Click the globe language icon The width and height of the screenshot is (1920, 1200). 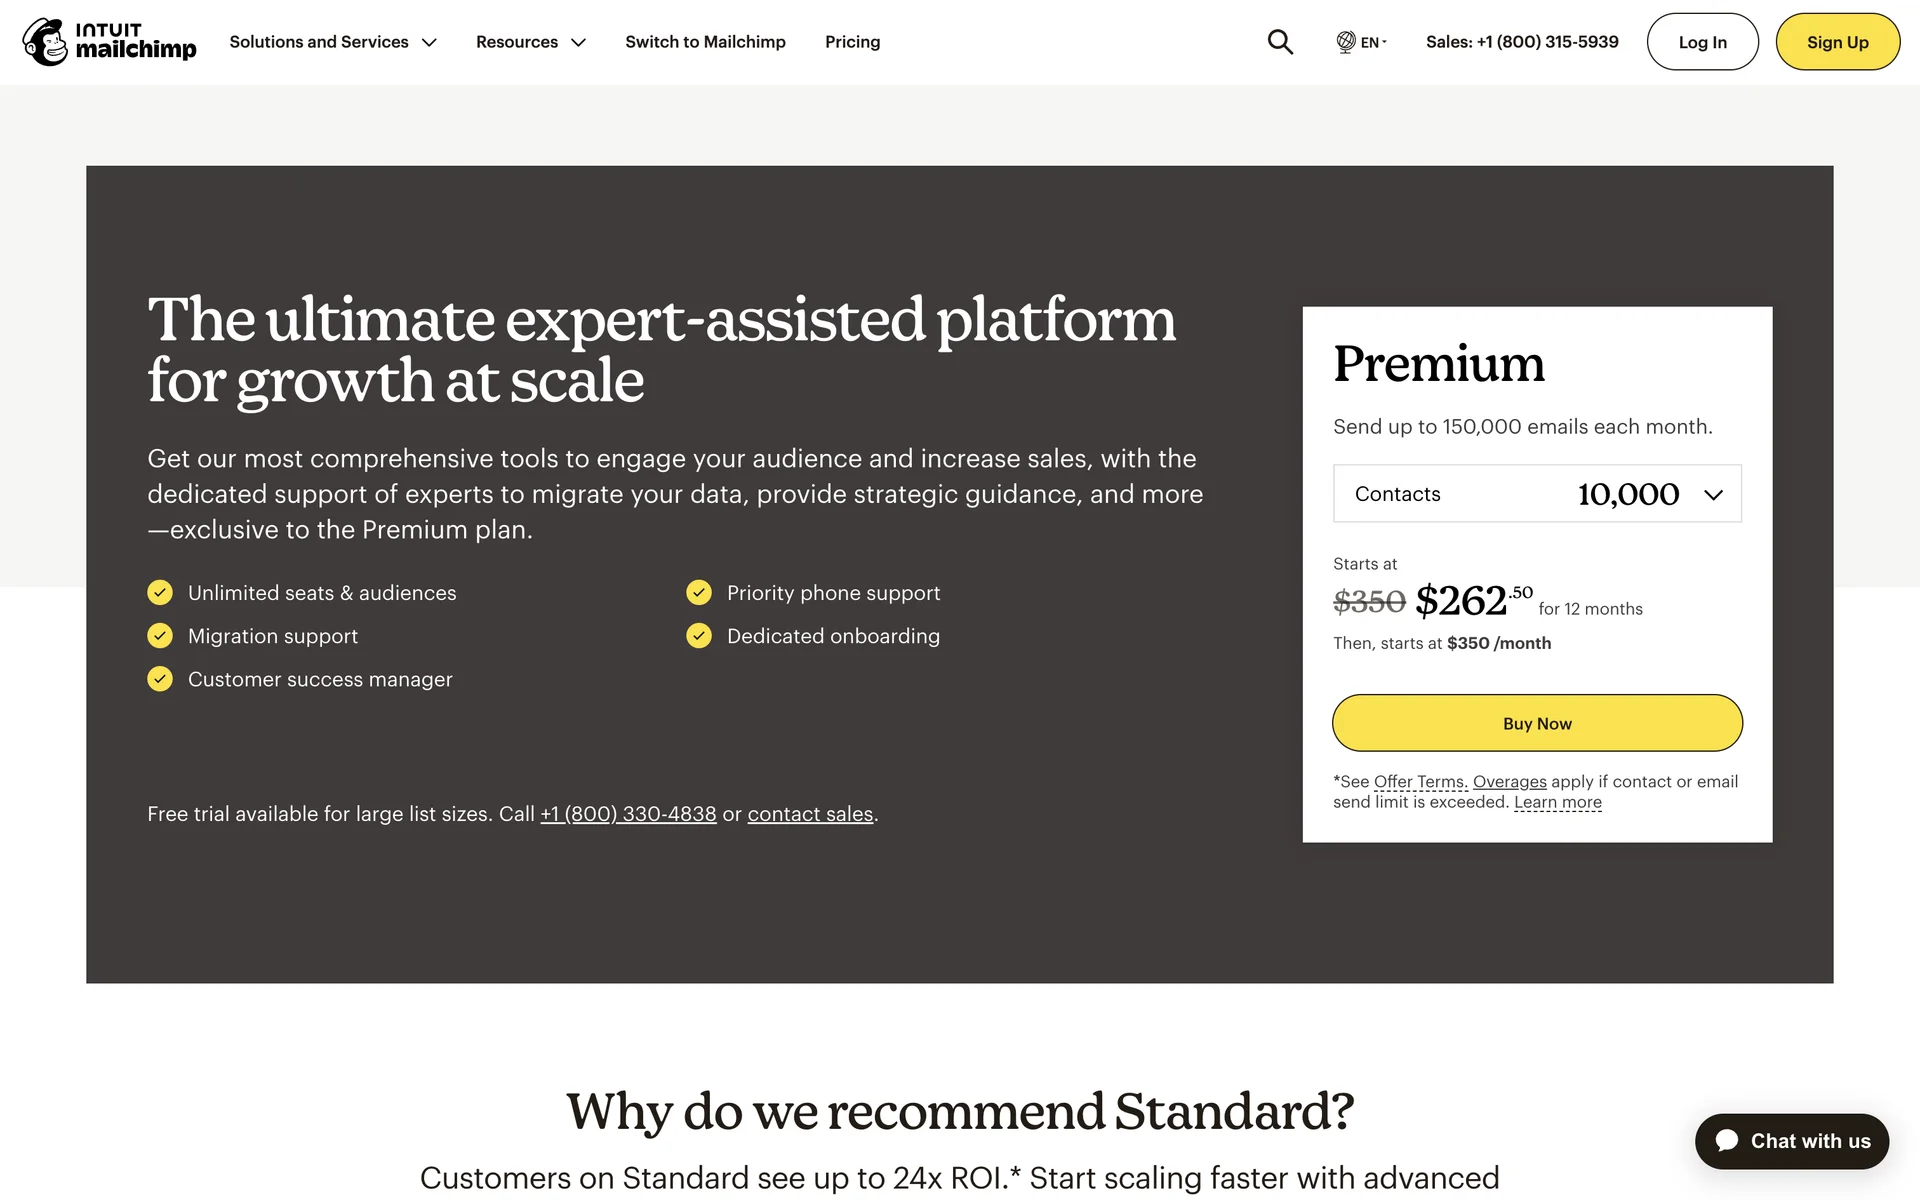coord(1346,42)
